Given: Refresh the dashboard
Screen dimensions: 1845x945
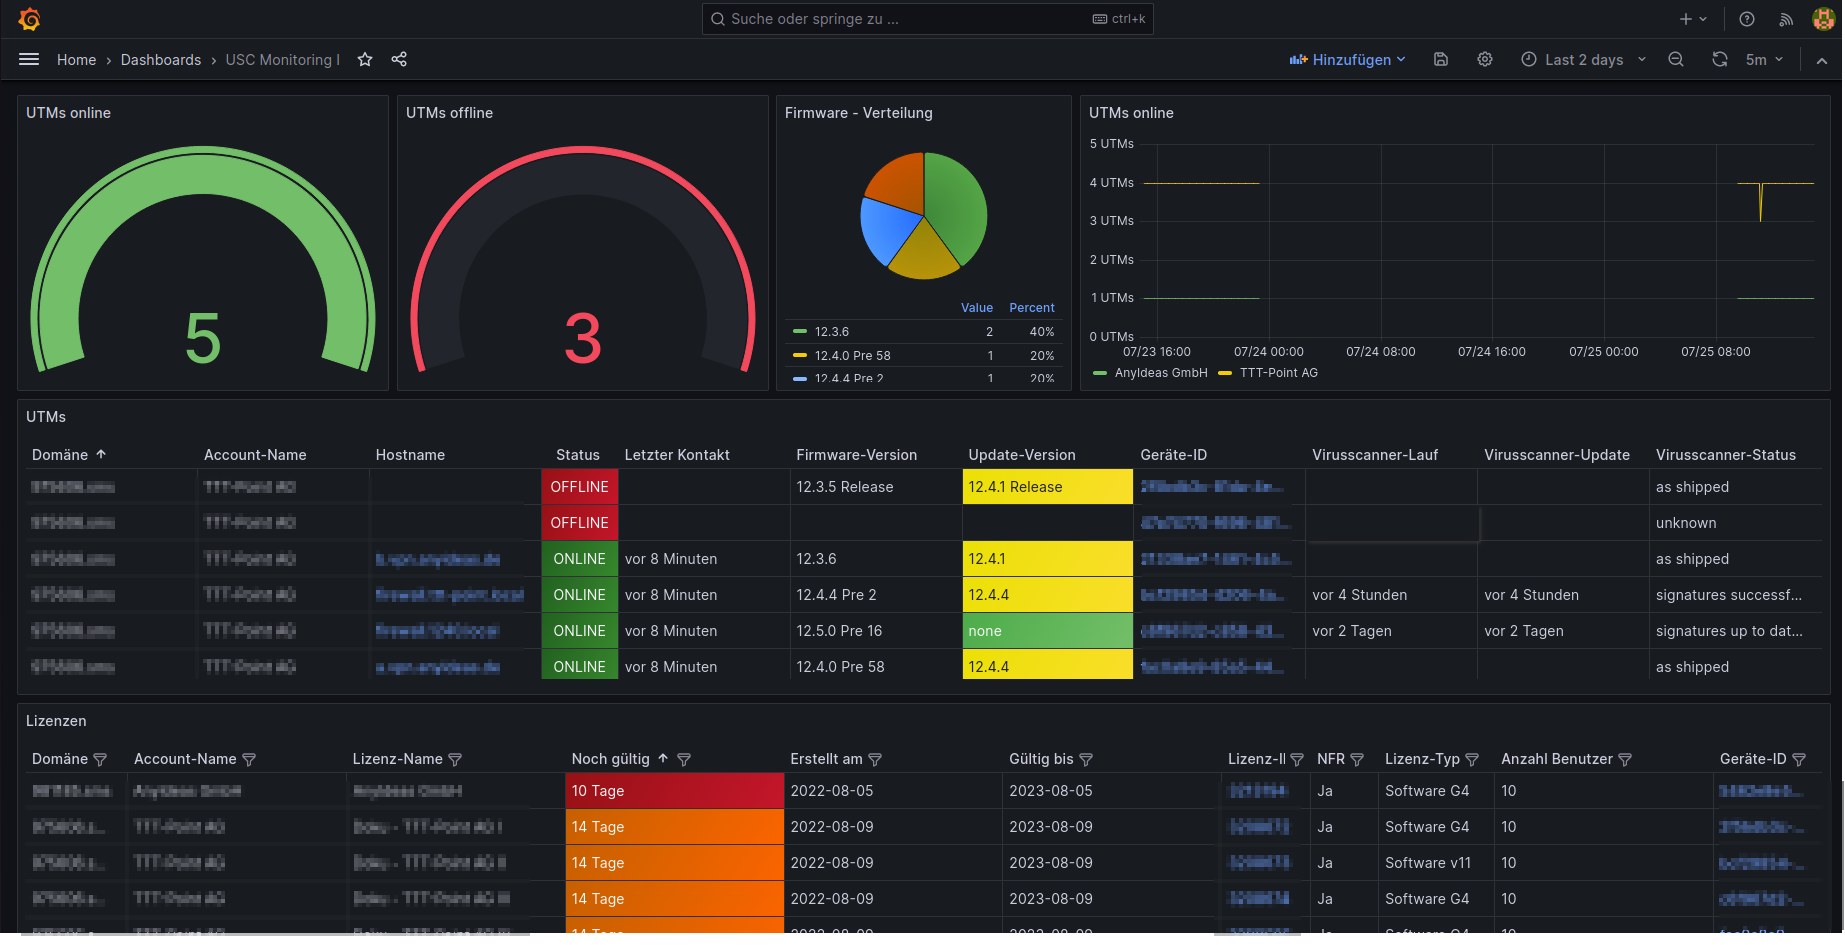Looking at the screenshot, I should [1720, 59].
